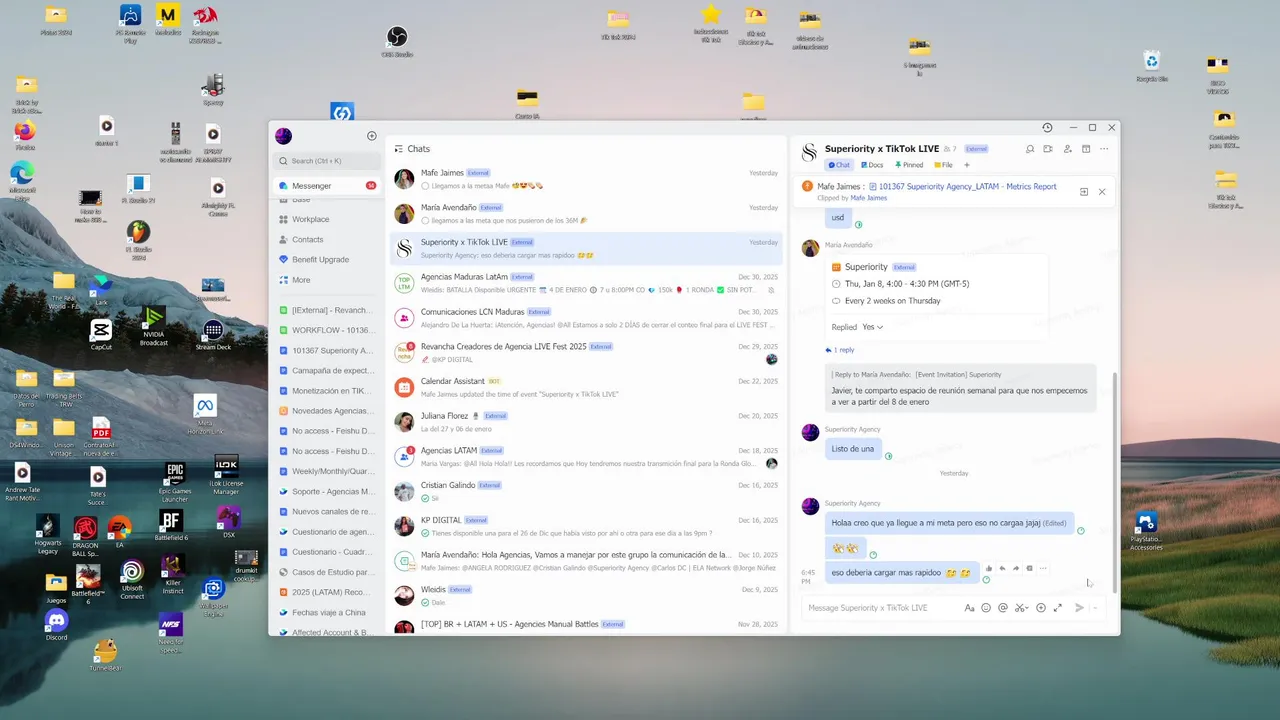Viewport: 1280px width, 720px height.
Task: Open Workplace in the sidebar
Action: 327,219
